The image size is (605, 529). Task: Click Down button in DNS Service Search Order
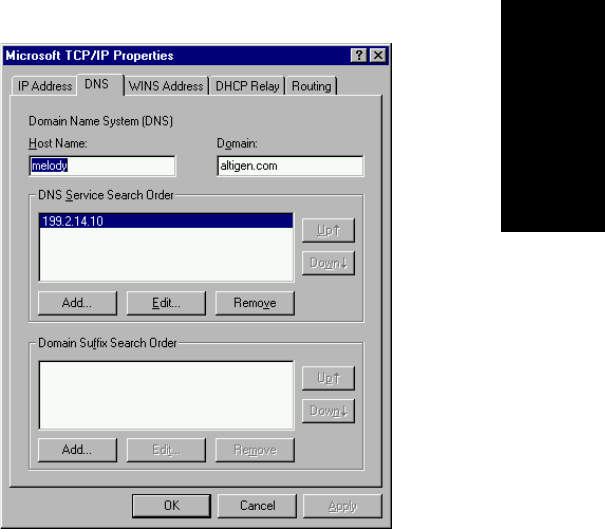click(x=328, y=263)
